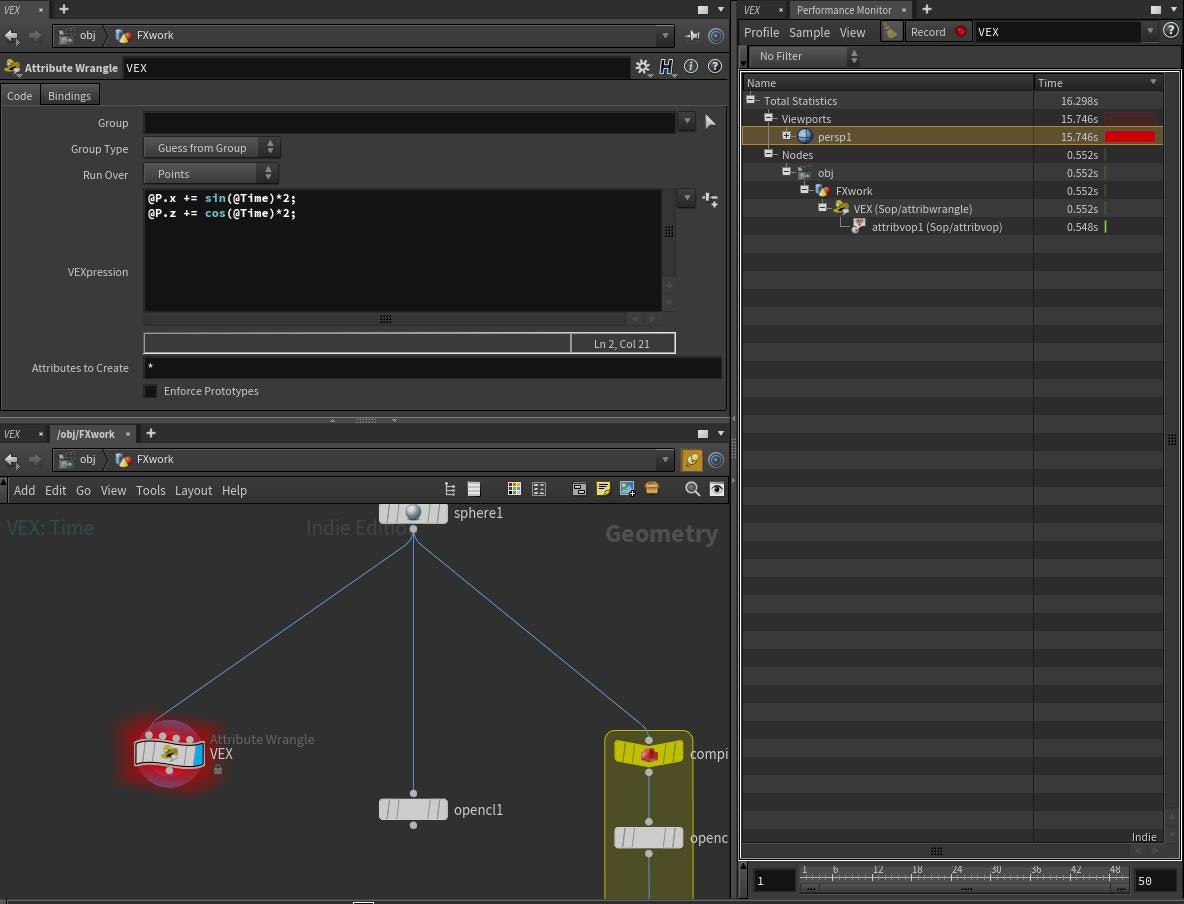Open the Layout menu in network editor
Viewport: 1184px width, 904px height.
193,490
